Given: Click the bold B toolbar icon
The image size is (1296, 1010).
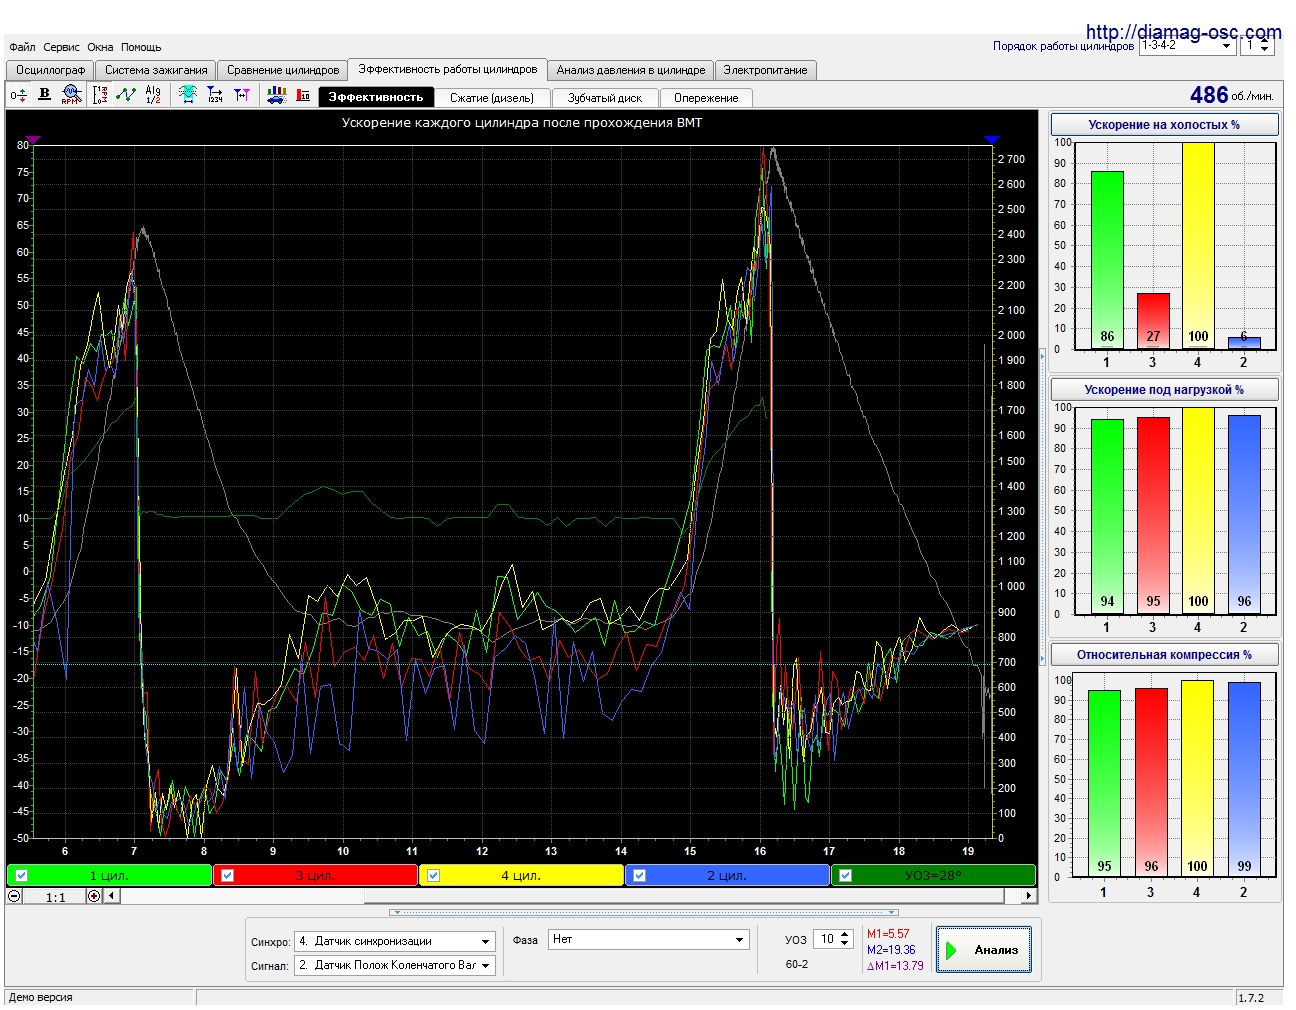Looking at the screenshot, I should [x=44, y=94].
